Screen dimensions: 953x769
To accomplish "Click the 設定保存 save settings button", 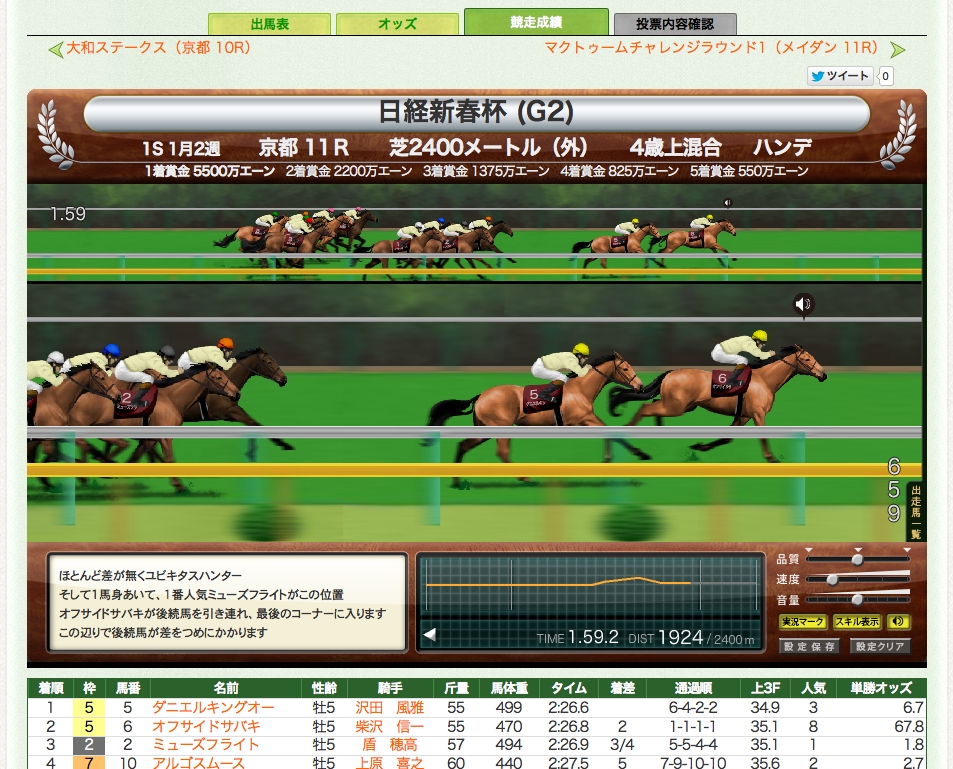I will tap(809, 647).
